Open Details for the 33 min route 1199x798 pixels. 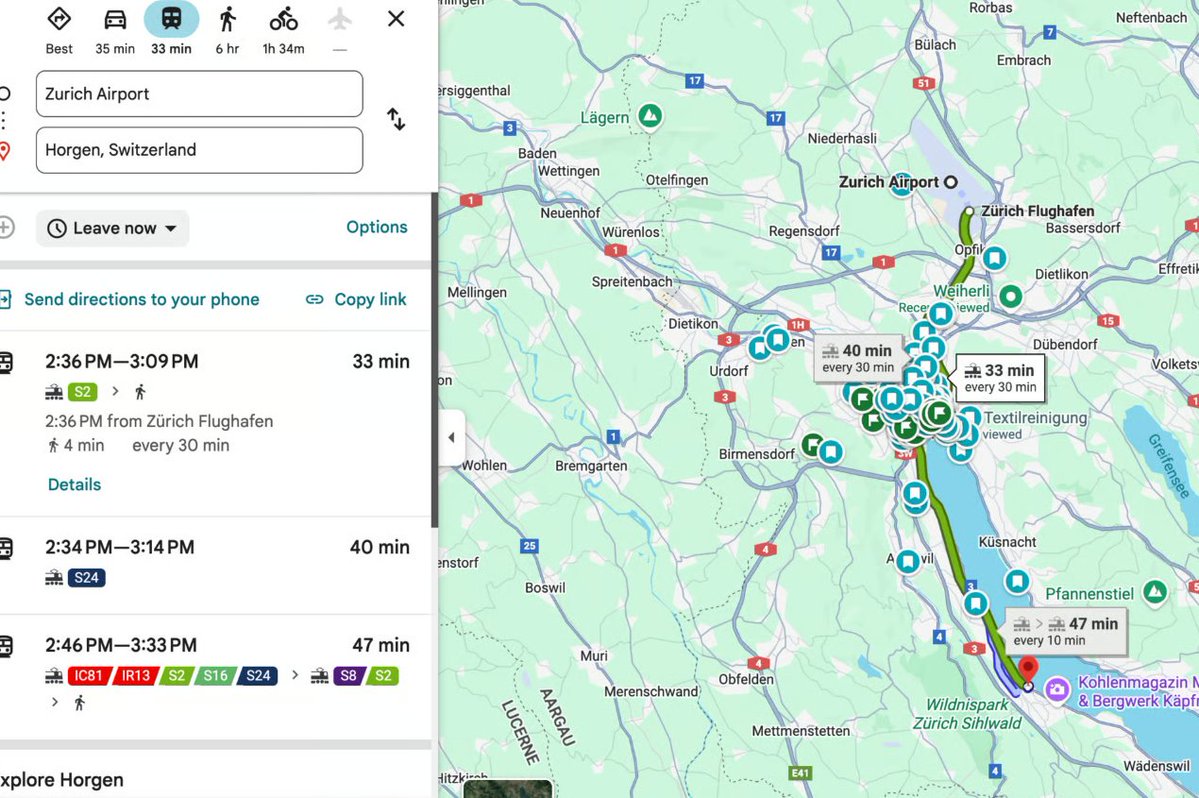coord(74,485)
